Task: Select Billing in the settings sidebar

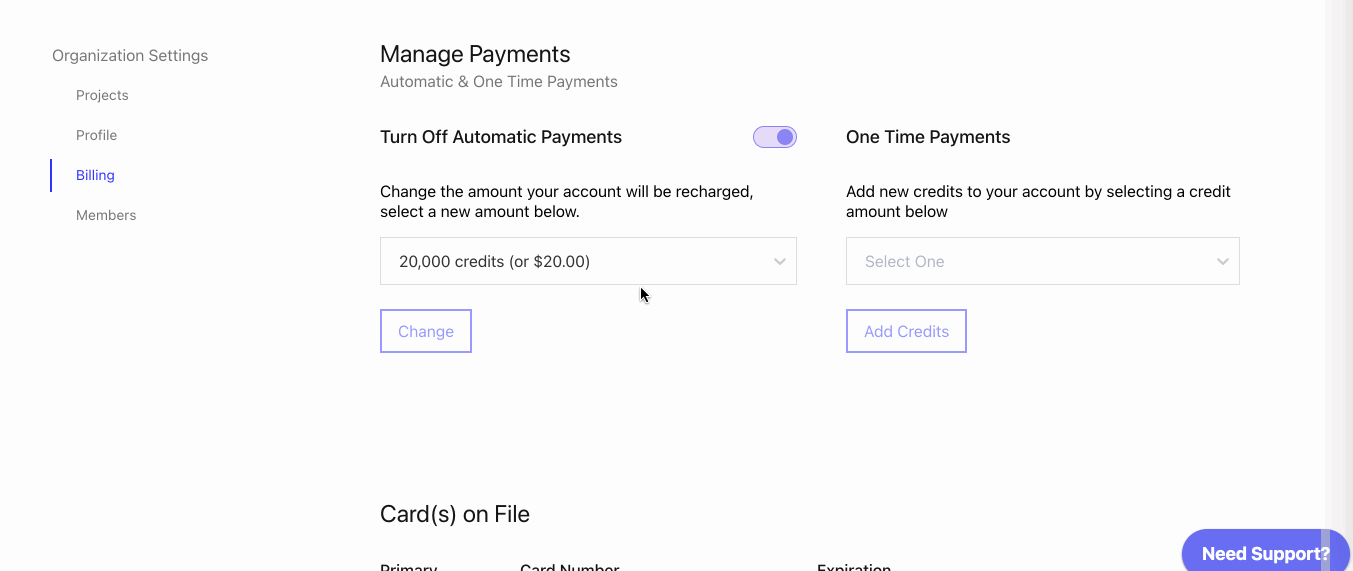Action: point(95,175)
